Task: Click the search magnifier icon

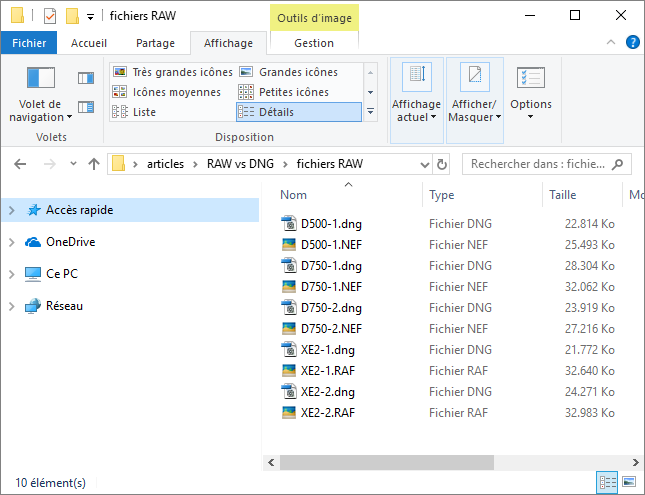Action: coord(617,164)
